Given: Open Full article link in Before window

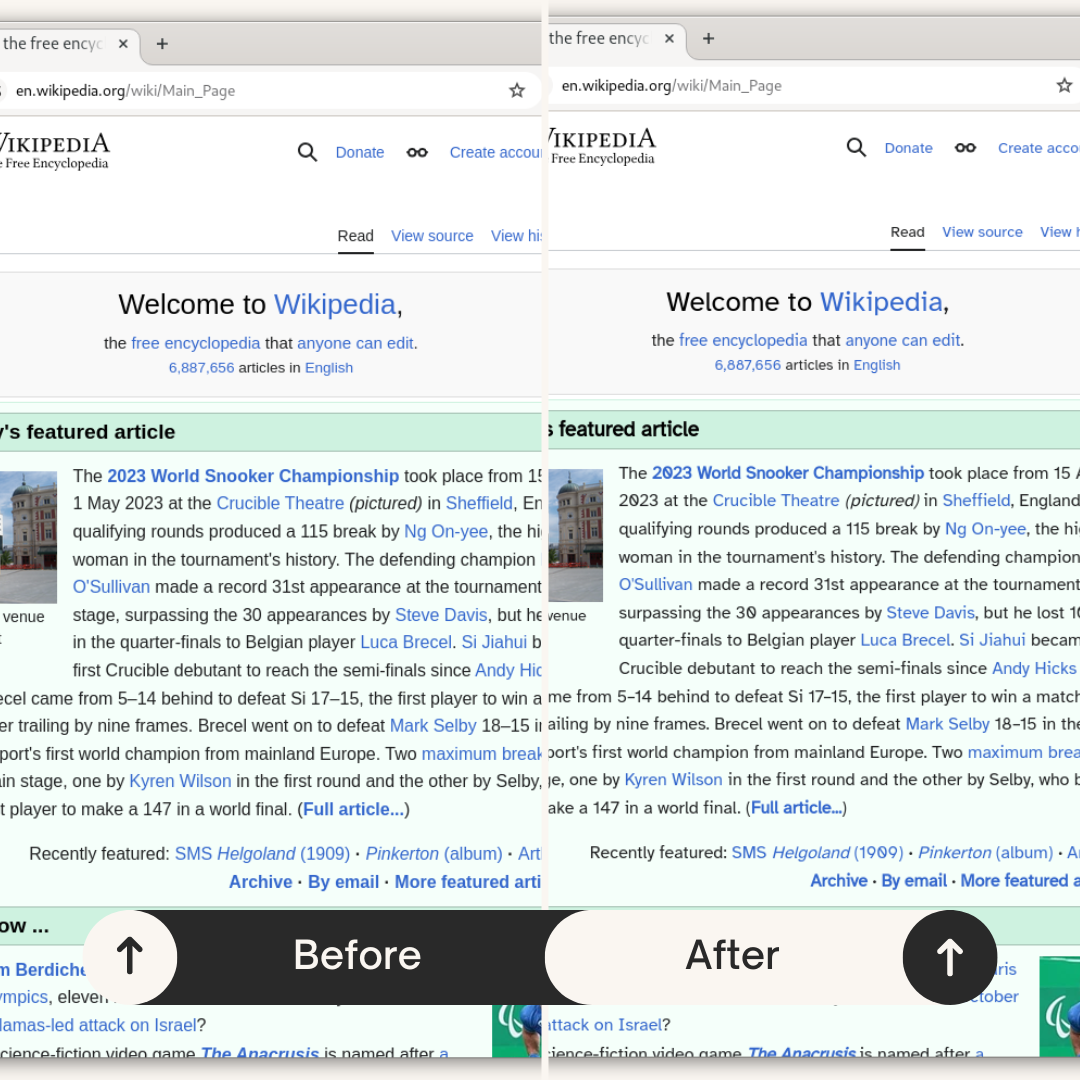Looking at the screenshot, I should (x=353, y=809).
